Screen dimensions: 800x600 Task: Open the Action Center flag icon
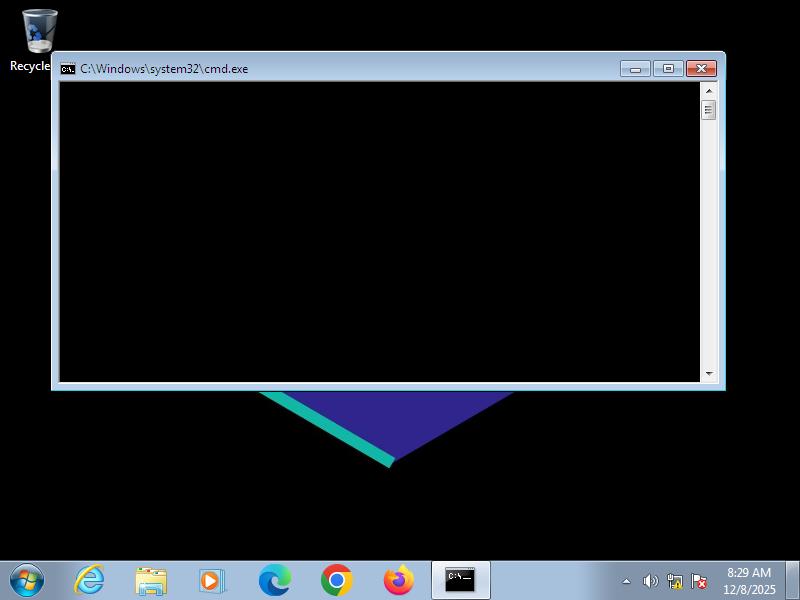pos(699,581)
